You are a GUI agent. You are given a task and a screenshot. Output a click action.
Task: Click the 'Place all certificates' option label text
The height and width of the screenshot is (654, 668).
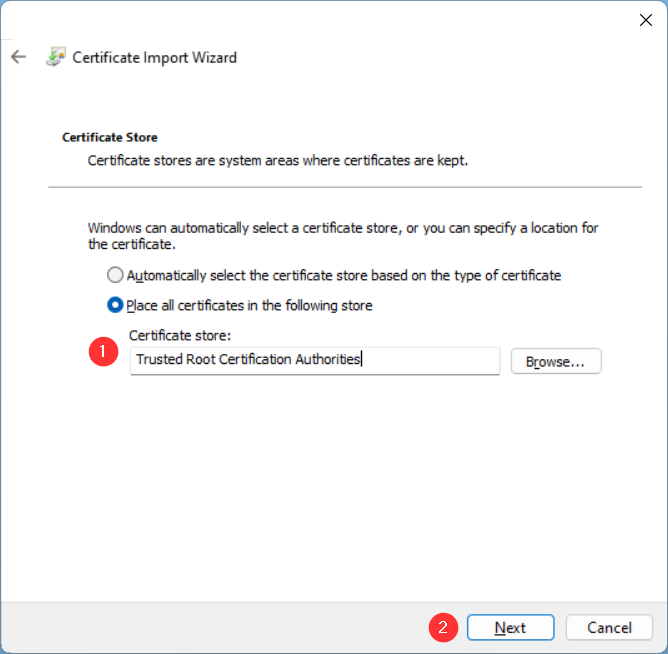tap(249, 305)
